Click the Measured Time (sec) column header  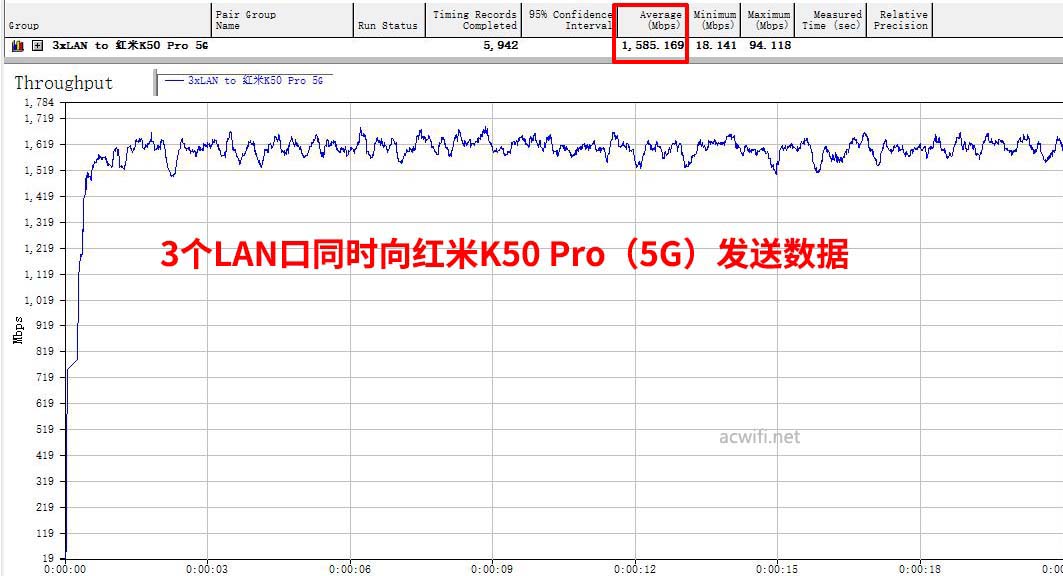(830, 20)
